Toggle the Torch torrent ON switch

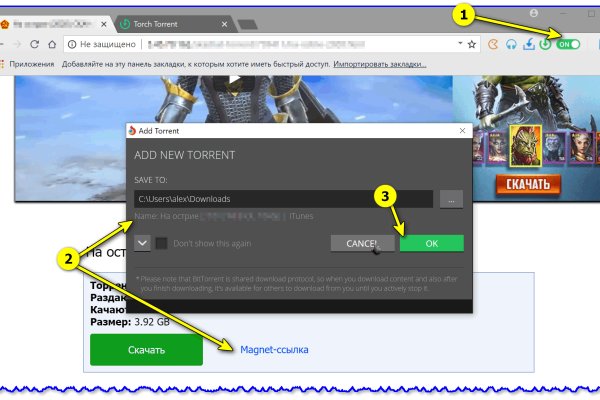point(569,45)
